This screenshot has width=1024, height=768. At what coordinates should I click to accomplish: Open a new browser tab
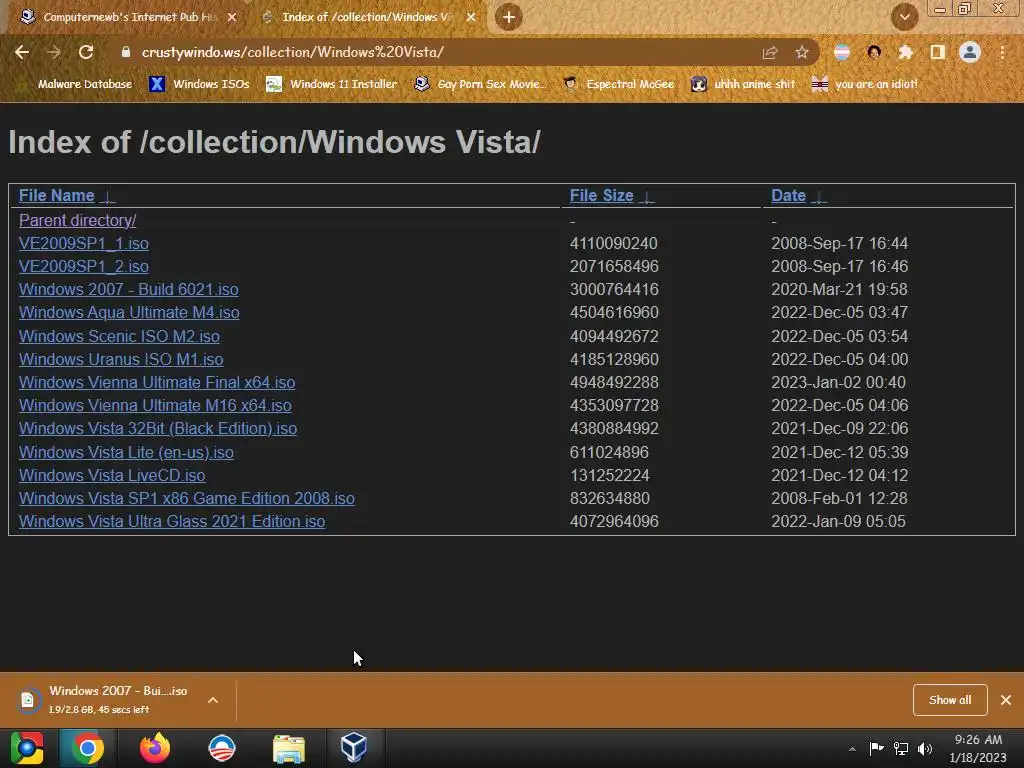pos(509,17)
